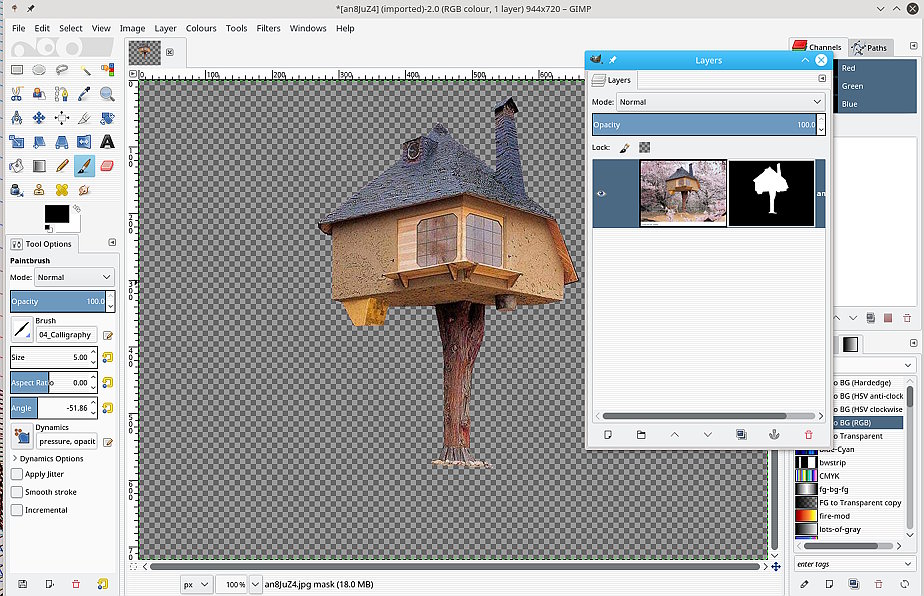Create new layer in Layers dialog
Image resolution: width=924 pixels, height=596 pixels.
tap(608, 434)
